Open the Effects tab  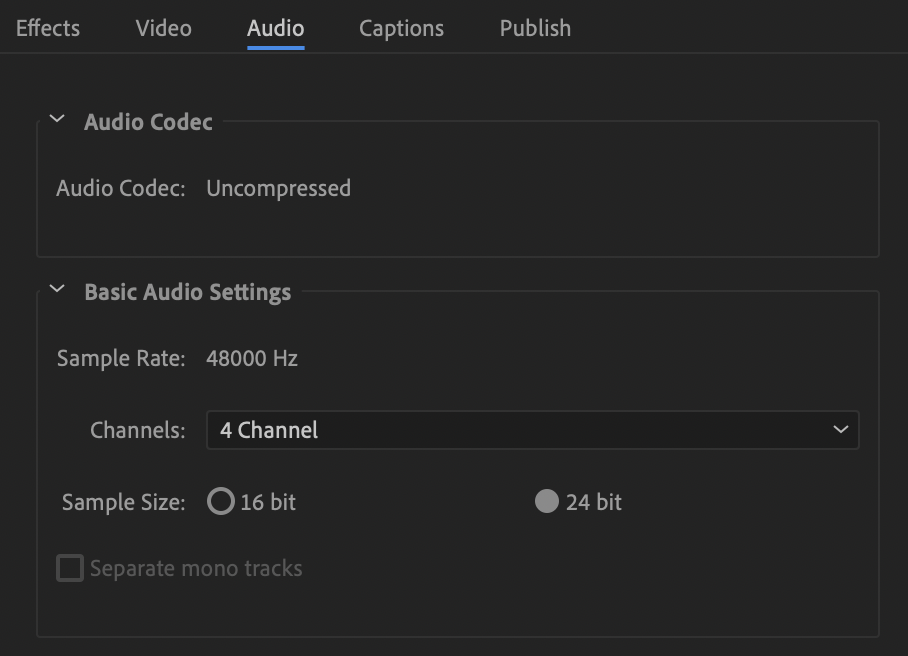pyautogui.click(x=47, y=28)
